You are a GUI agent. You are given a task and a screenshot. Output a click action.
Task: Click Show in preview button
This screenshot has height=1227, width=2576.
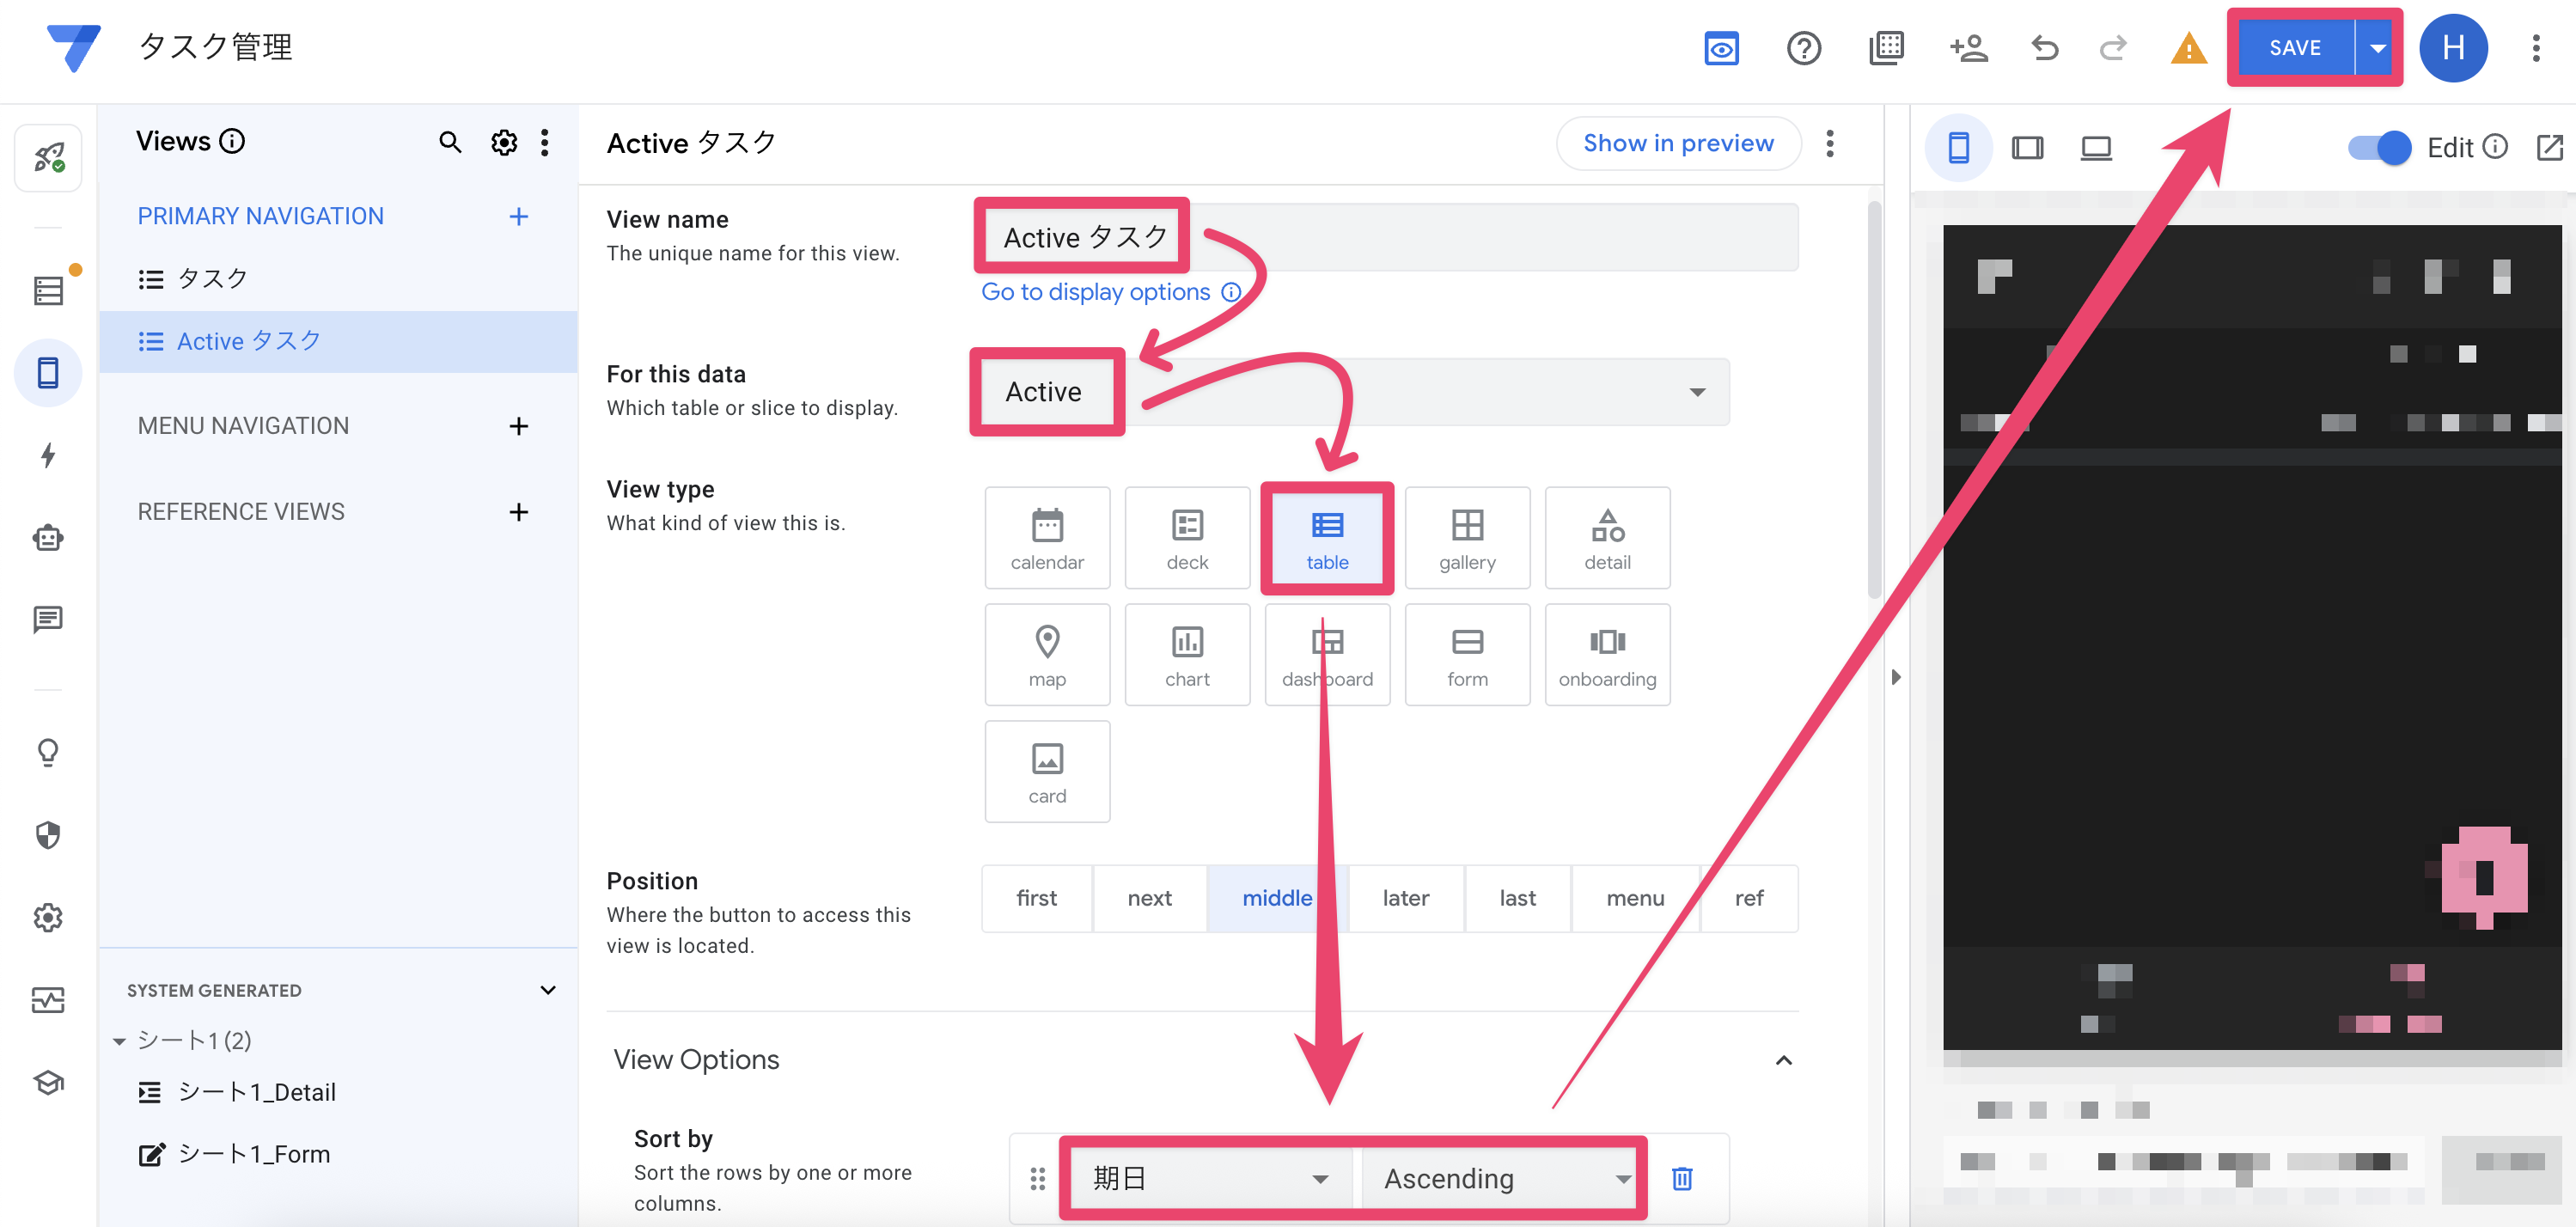pyautogui.click(x=1678, y=143)
